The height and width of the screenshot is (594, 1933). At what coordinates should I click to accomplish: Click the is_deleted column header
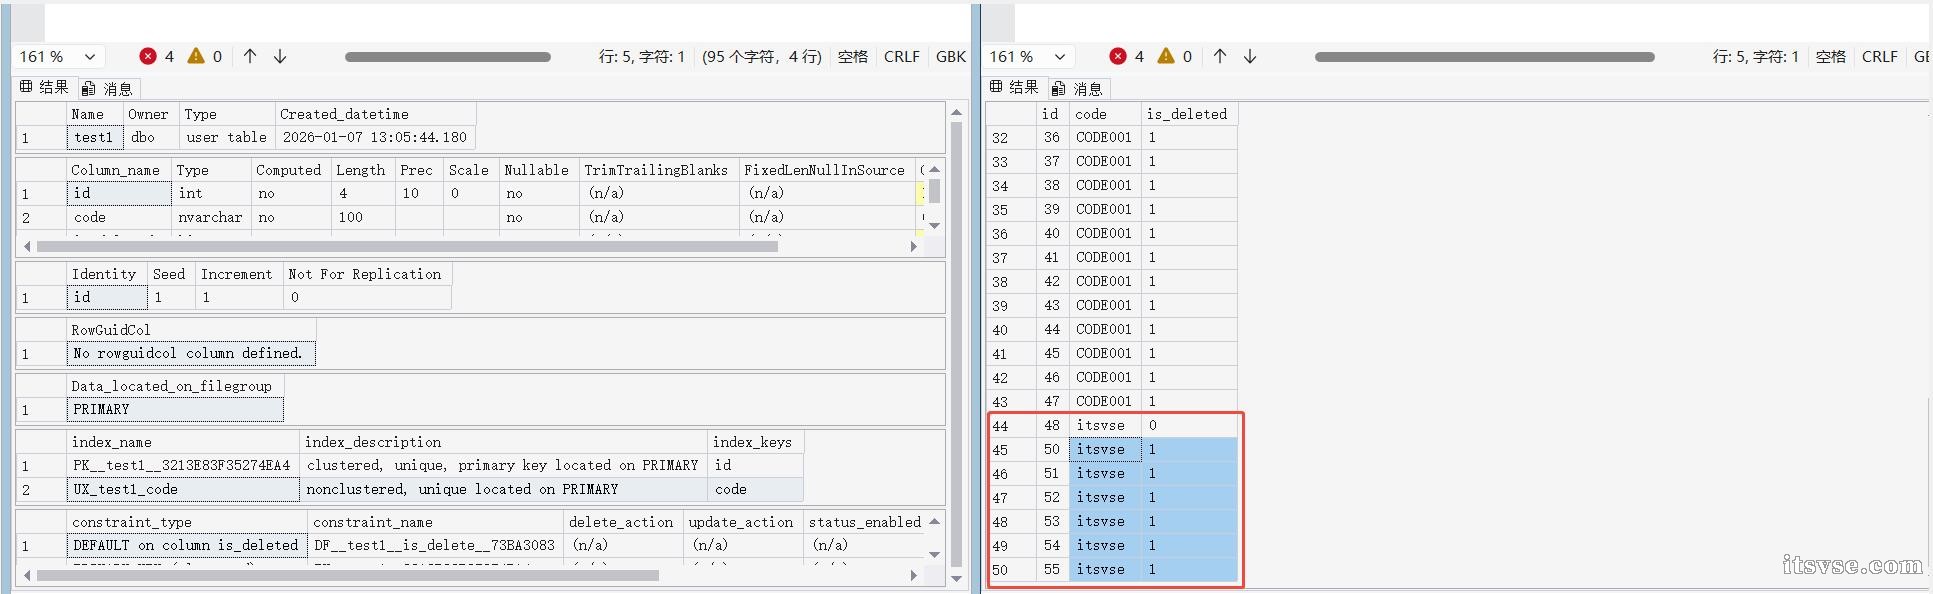(1186, 114)
